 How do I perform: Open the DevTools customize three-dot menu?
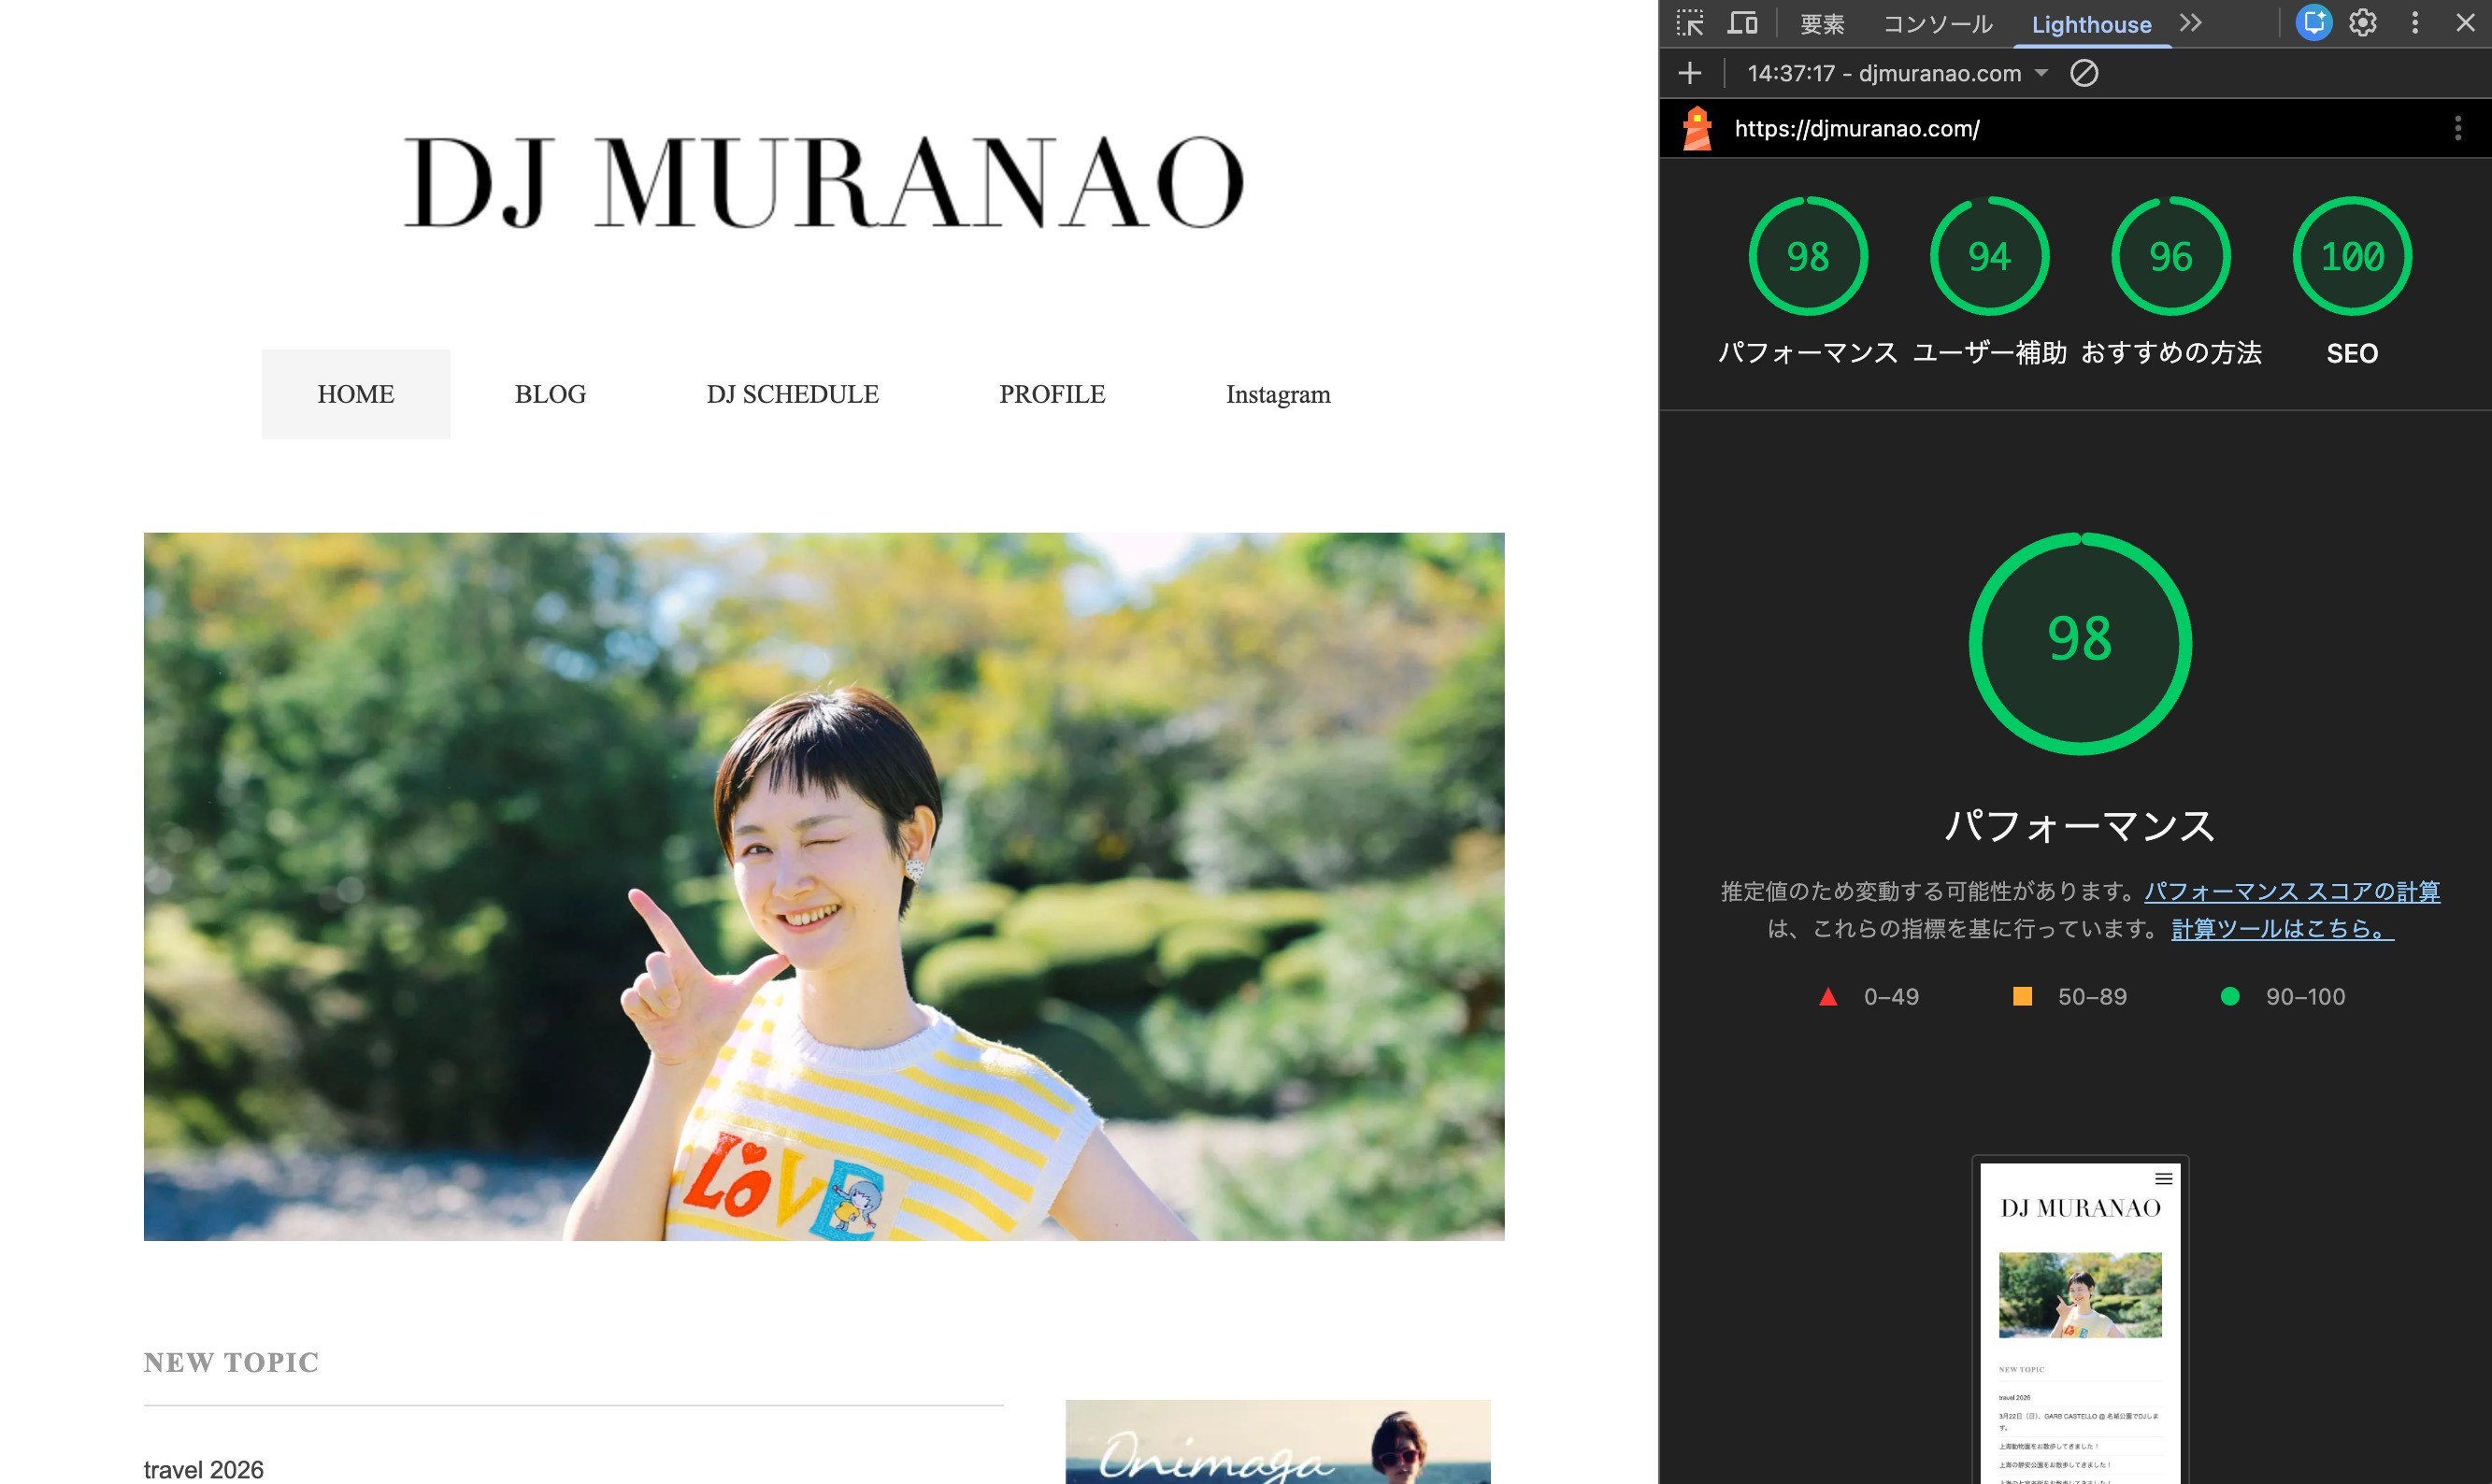pyautogui.click(x=2414, y=22)
